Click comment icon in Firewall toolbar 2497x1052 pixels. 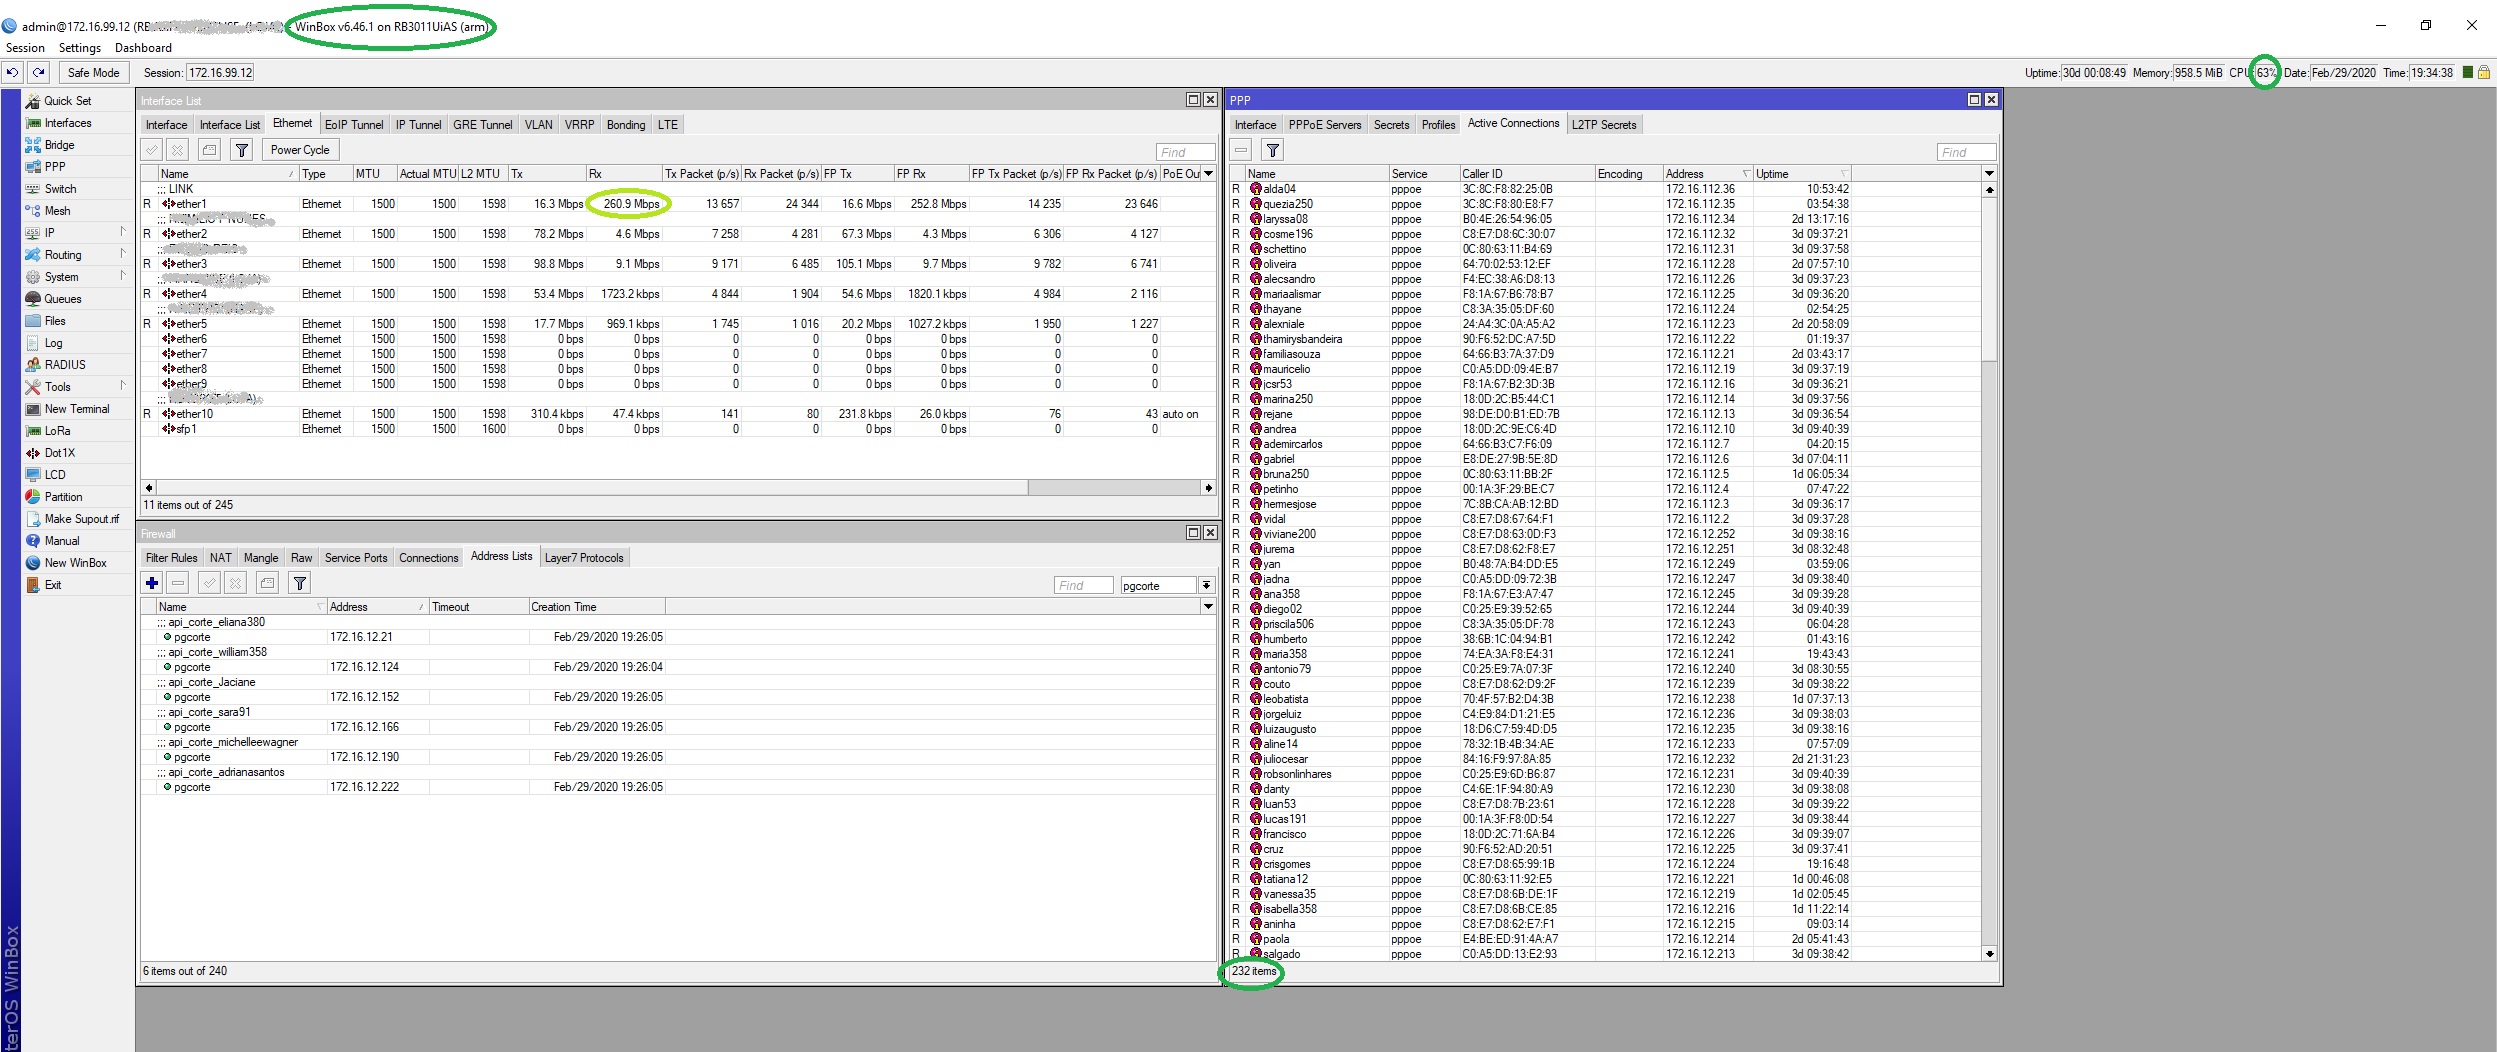coord(267,583)
